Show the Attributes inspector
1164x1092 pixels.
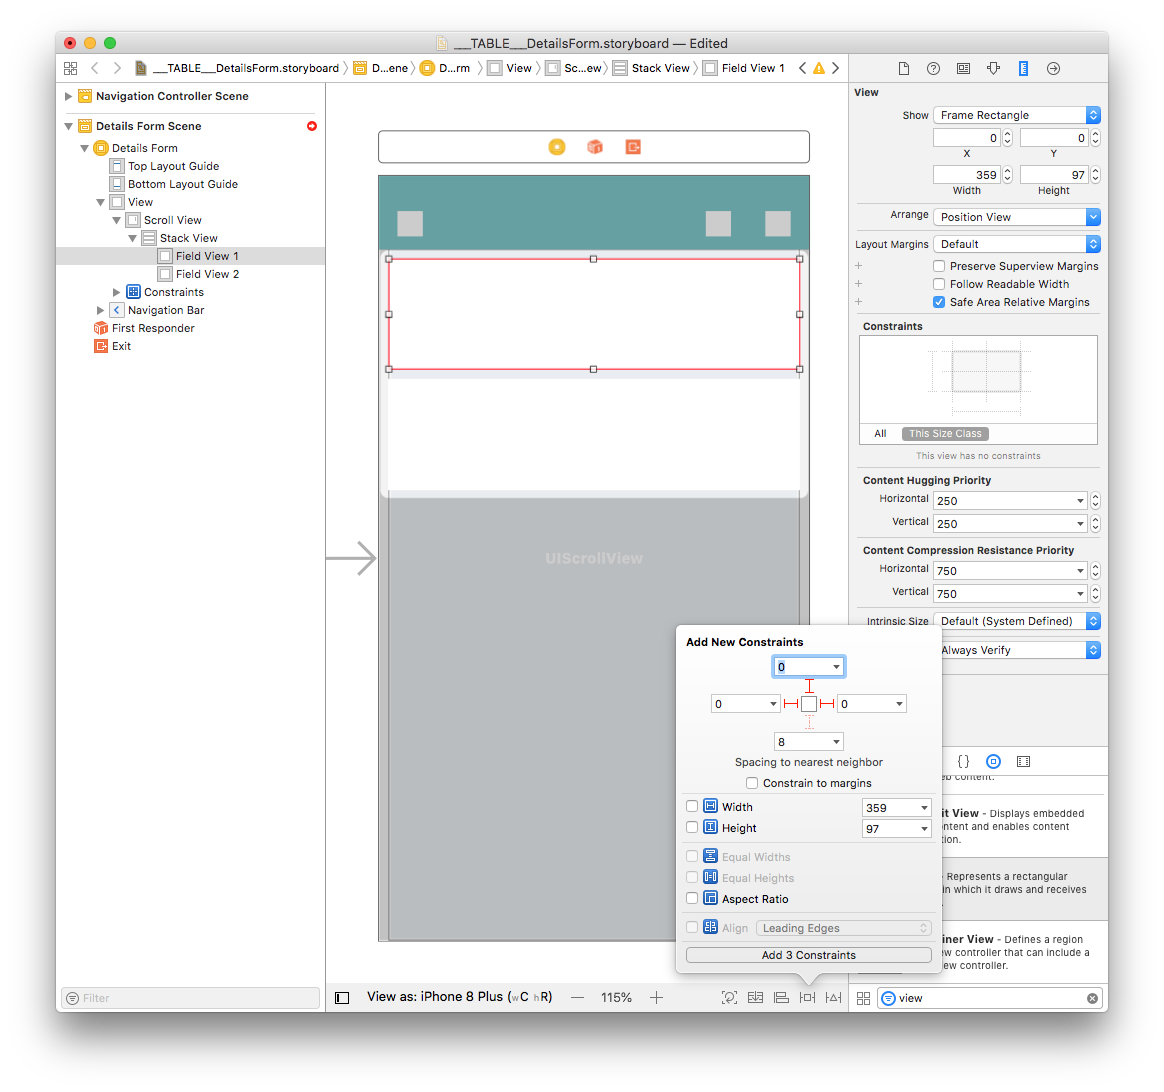tap(993, 68)
